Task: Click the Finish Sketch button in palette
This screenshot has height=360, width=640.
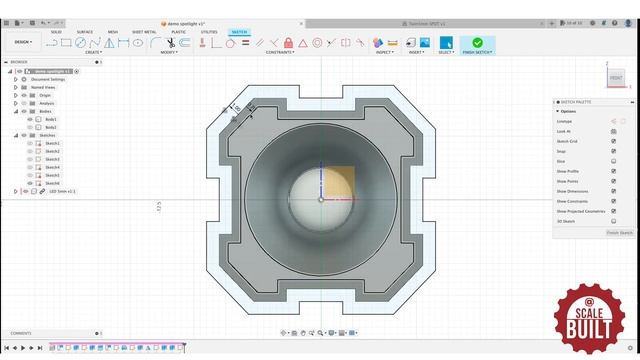Action: (620, 233)
